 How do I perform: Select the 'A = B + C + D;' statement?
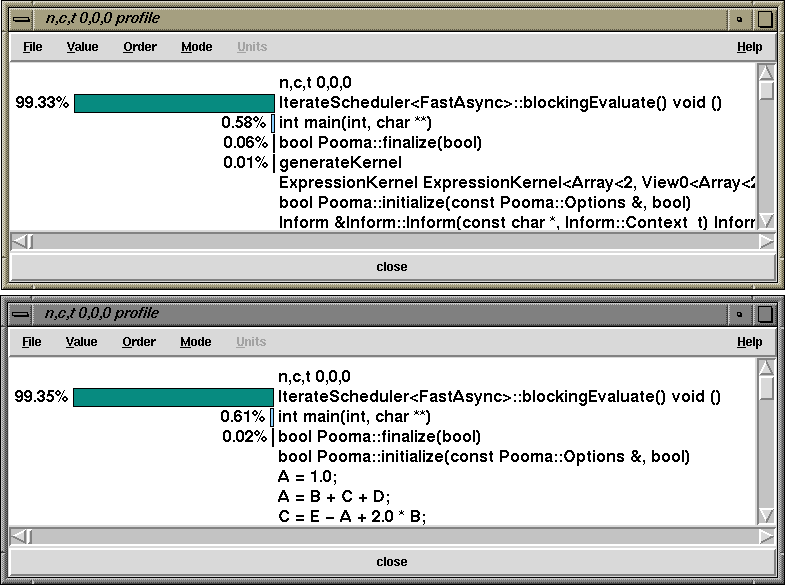[x=334, y=497]
